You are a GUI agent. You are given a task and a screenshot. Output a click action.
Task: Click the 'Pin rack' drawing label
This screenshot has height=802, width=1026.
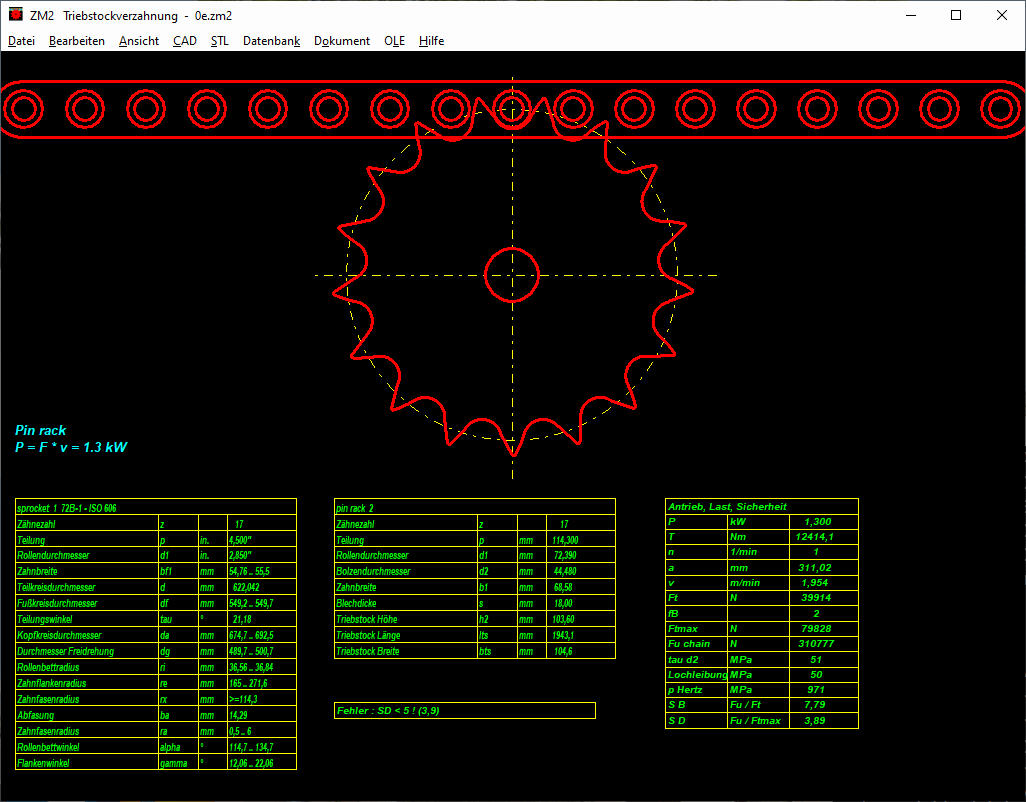pos(41,430)
